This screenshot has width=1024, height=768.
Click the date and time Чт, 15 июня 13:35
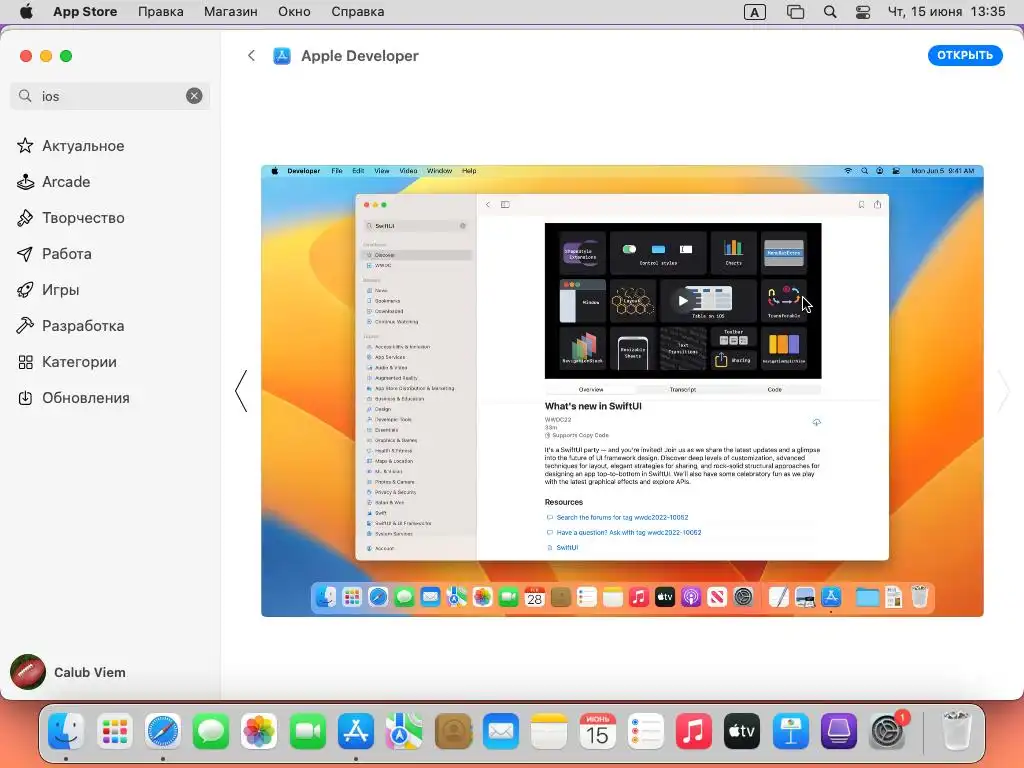(x=946, y=12)
